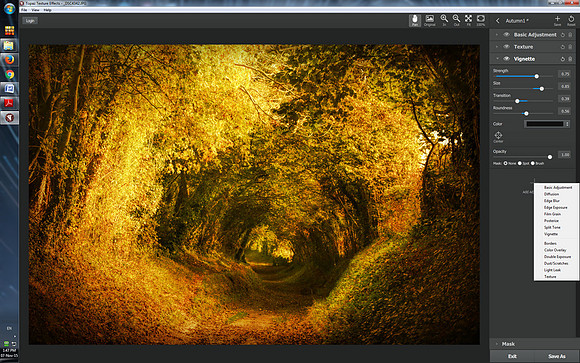Select the None mask radio button
This screenshot has height=363, width=580.
[x=505, y=163]
